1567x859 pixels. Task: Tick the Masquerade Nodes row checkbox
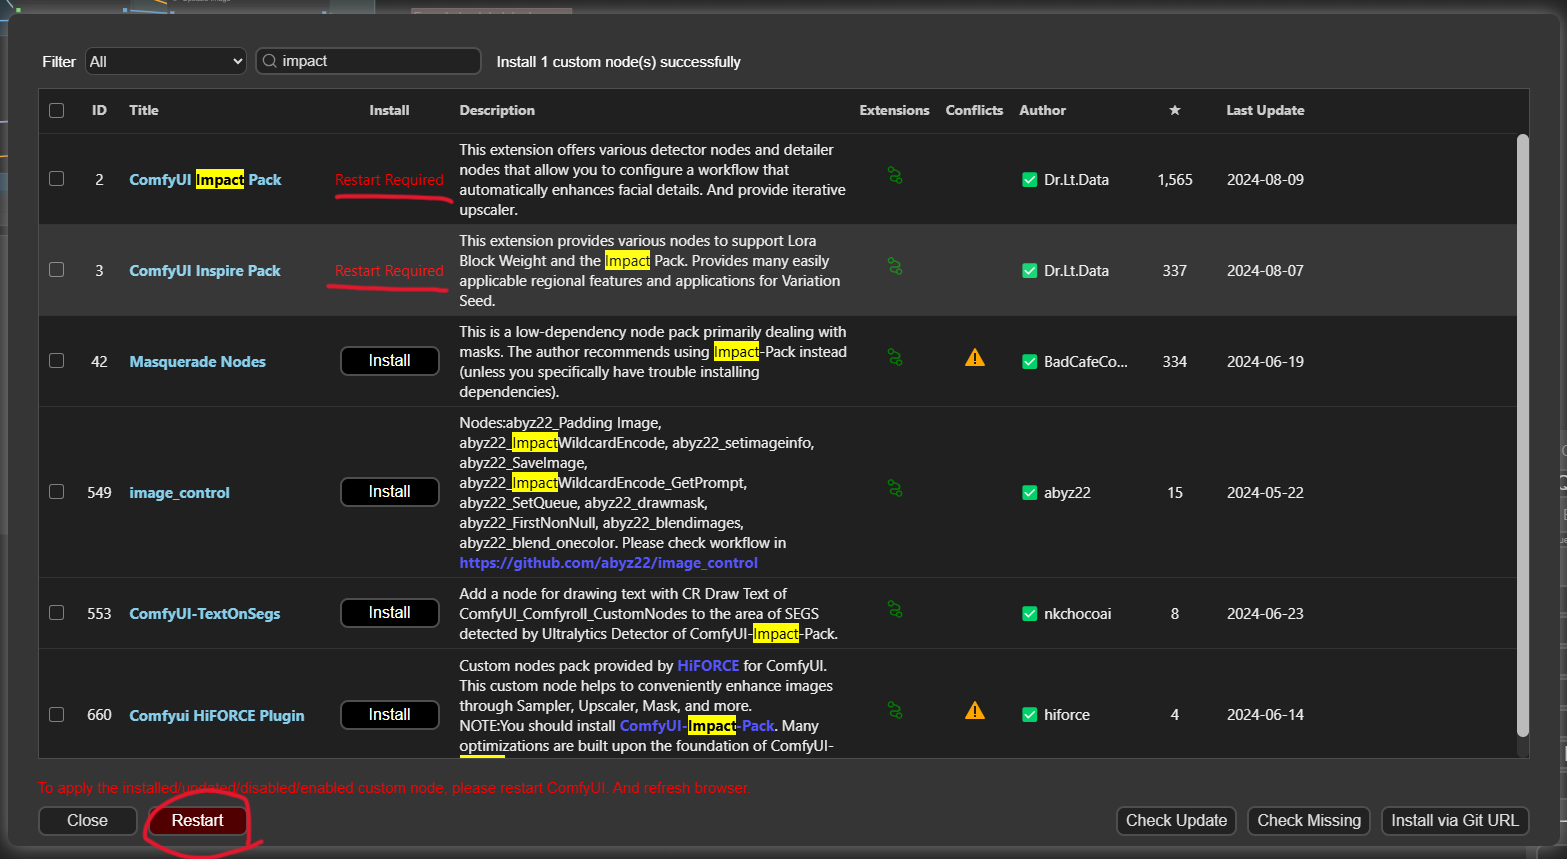pyautogui.click(x=56, y=361)
